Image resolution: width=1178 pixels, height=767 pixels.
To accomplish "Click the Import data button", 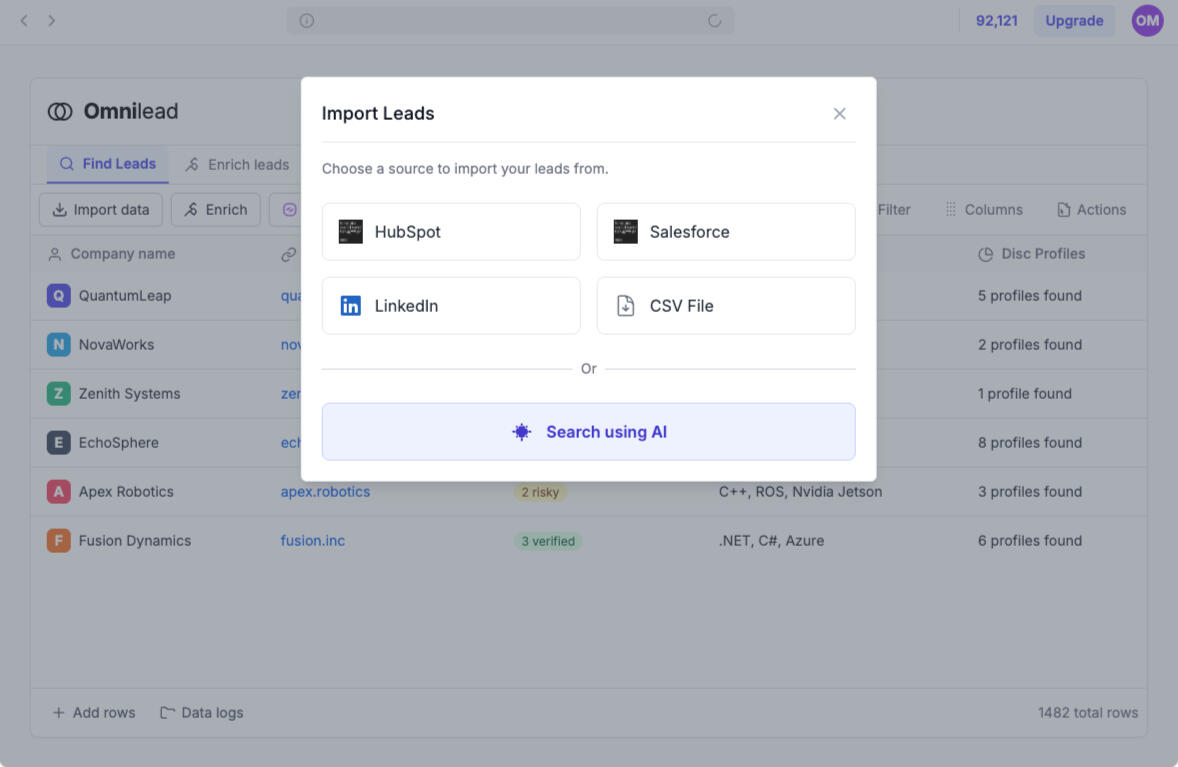I will (101, 210).
